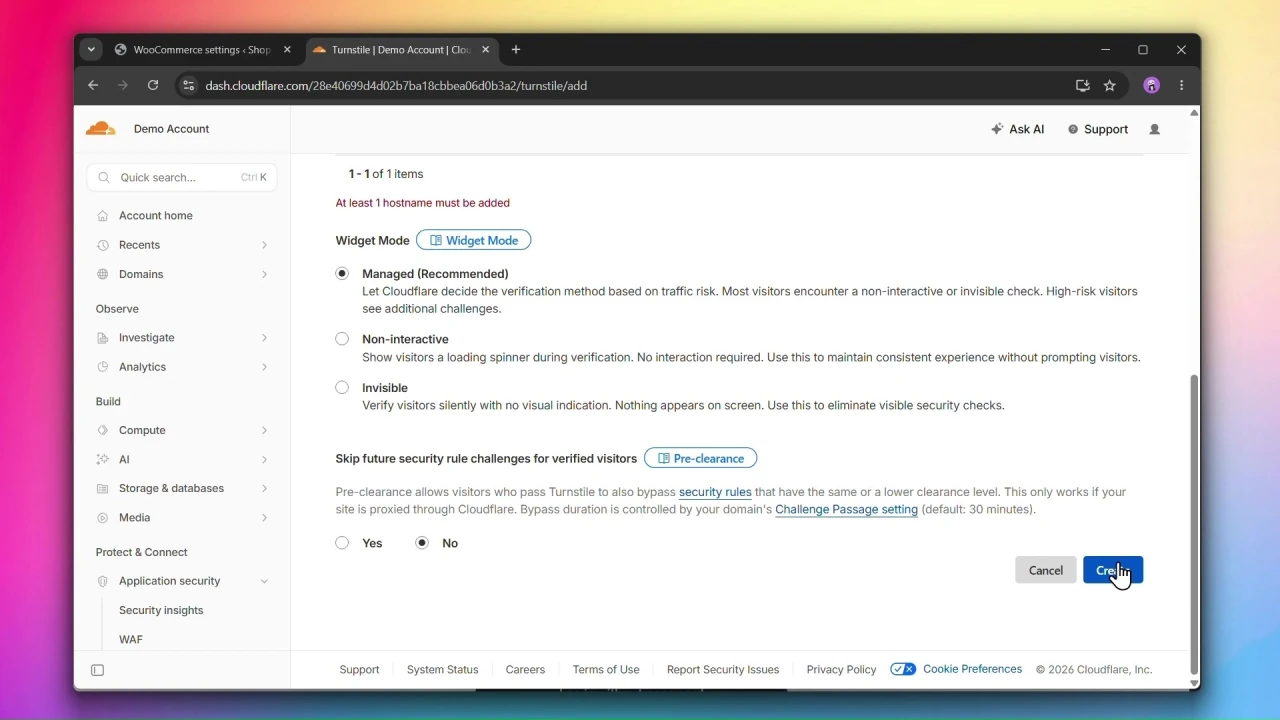Image resolution: width=1280 pixels, height=720 pixels.
Task: Open the Widget Mode documentation pill
Action: [474, 240]
